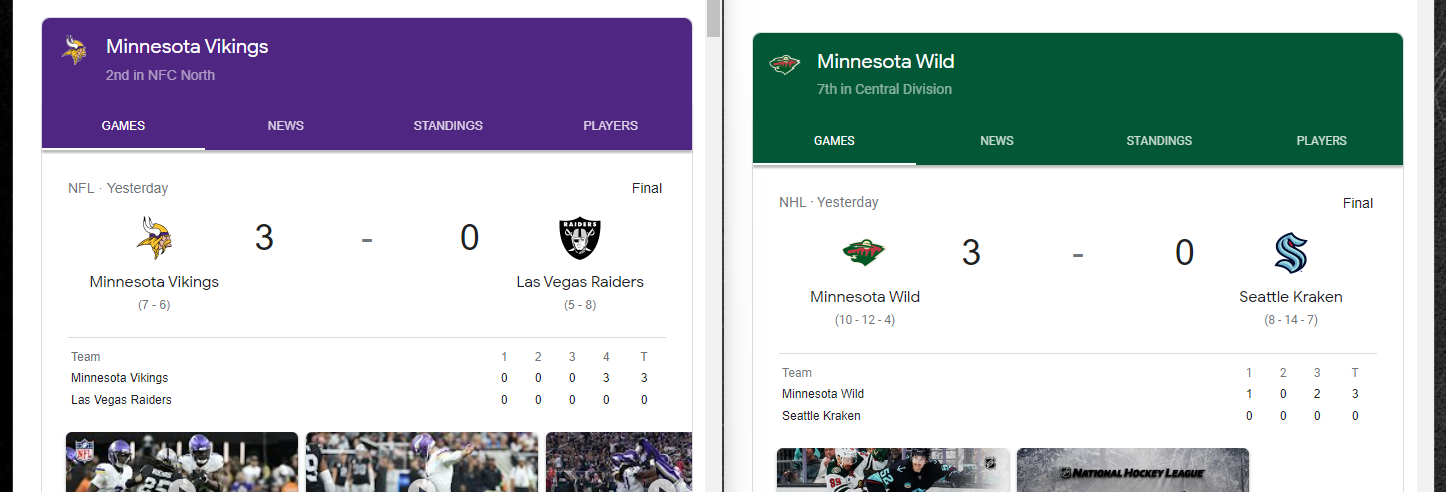Open the Minnesota Wild PLAYERS tab
Screen dimensions: 1446x492
click(1322, 141)
